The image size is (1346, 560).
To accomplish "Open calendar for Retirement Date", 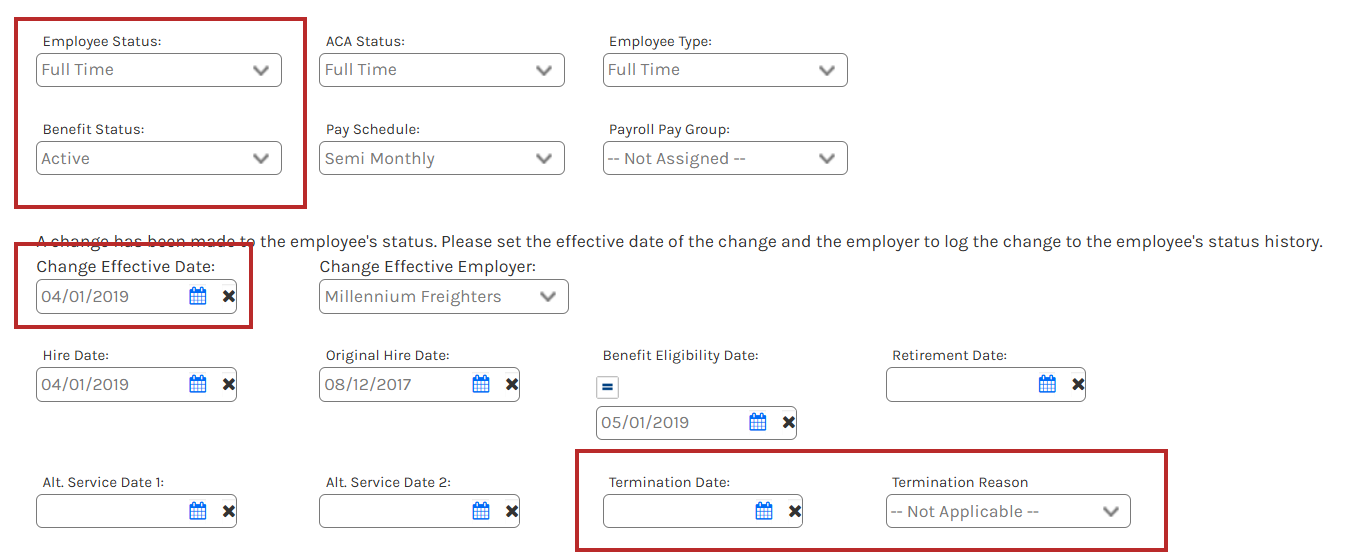I will point(1047,384).
